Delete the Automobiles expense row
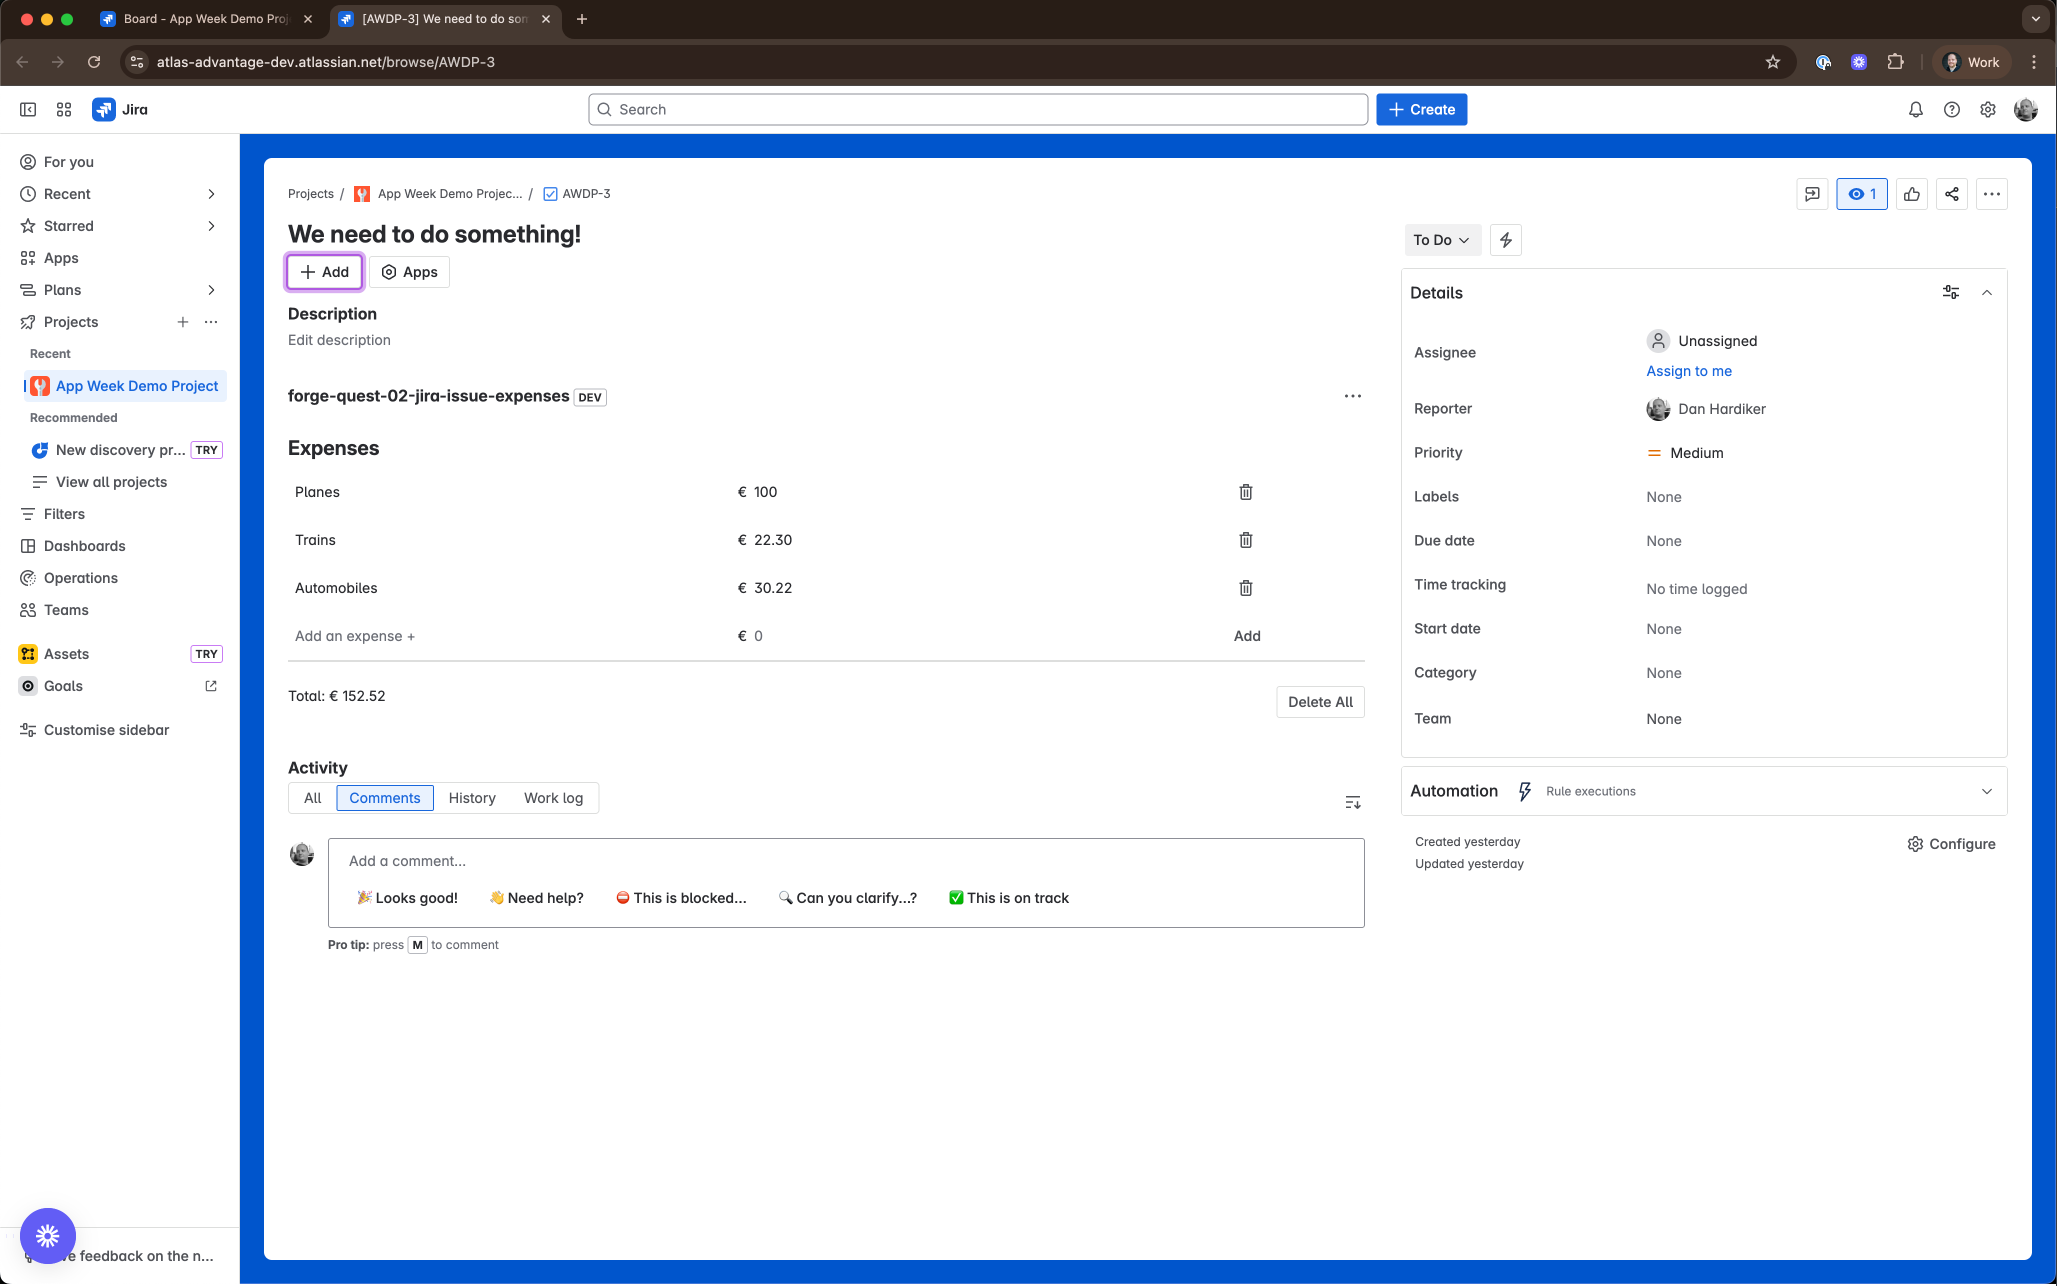Viewport: 2057px width, 1286px height. point(1245,588)
